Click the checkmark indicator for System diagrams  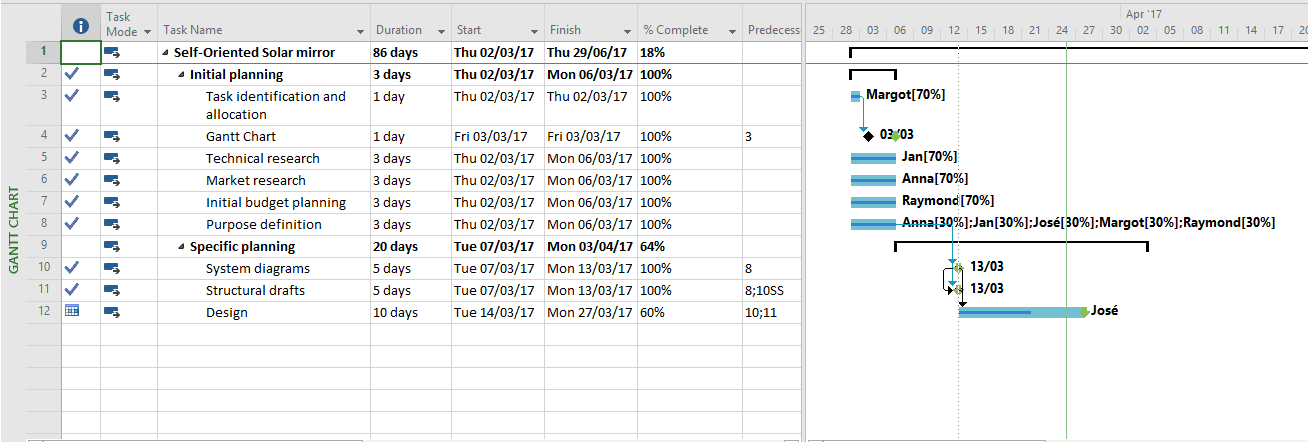[x=71, y=267]
